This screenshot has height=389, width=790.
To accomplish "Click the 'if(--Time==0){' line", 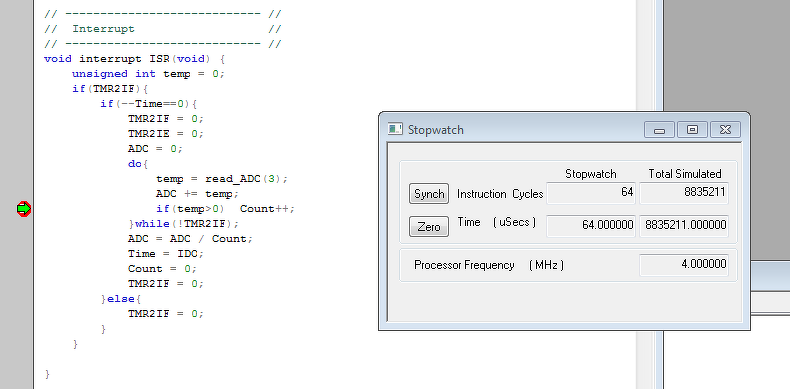I will pyautogui.click(x=148, y=104).
